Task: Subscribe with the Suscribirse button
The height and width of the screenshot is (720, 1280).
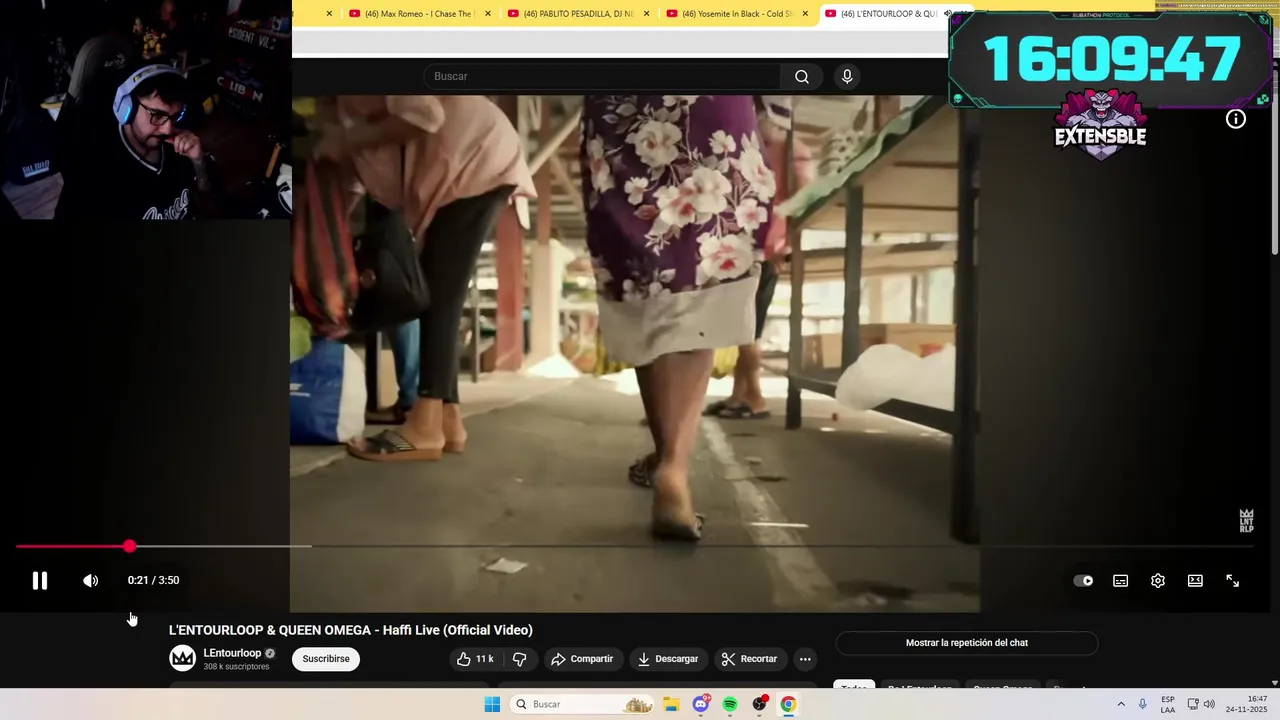Action: coord(326,659)
